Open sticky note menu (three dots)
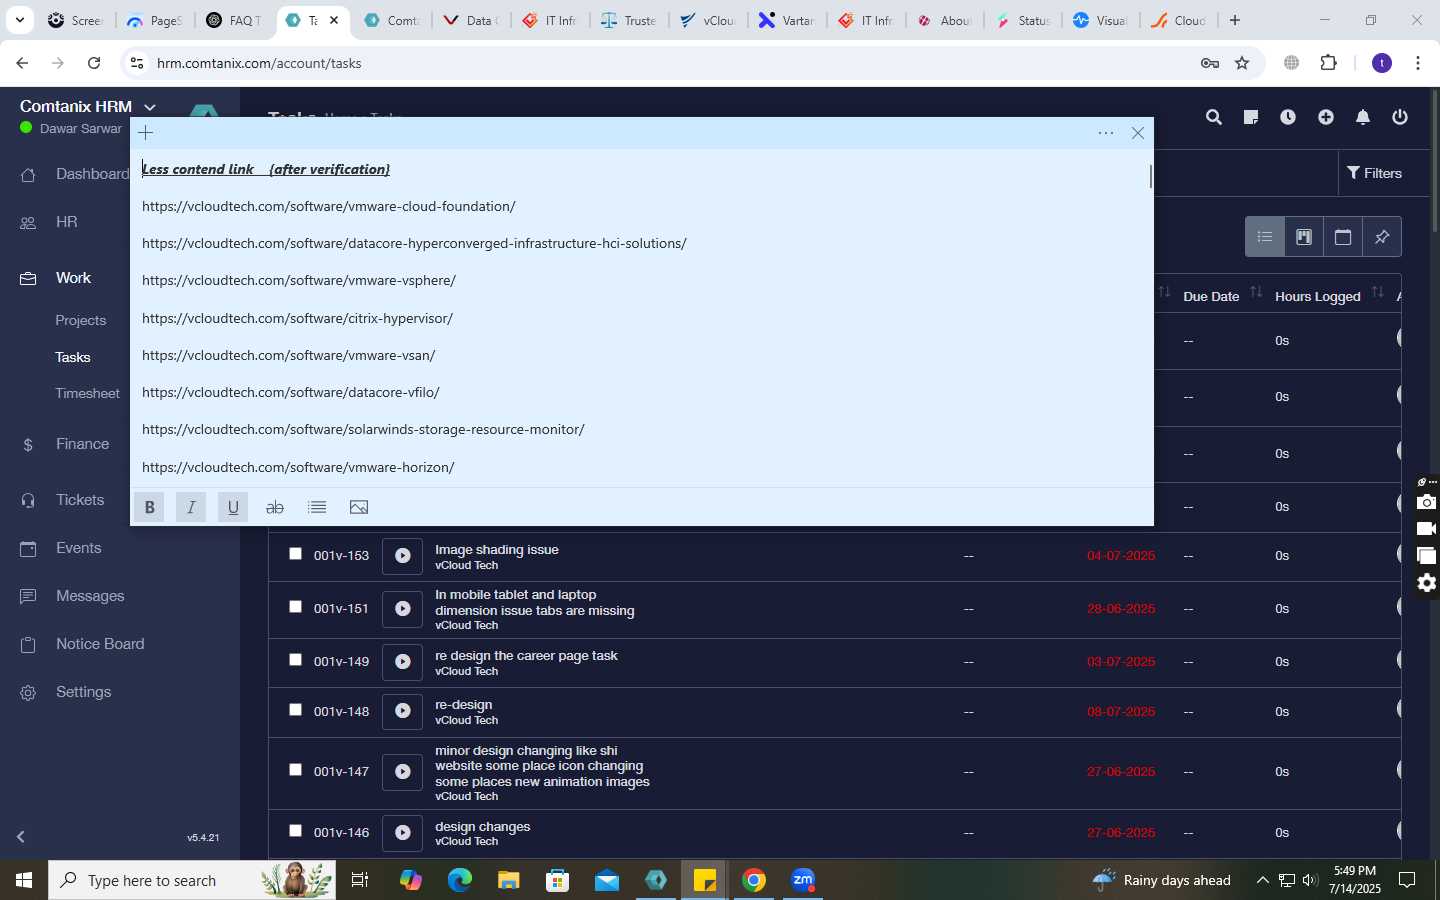 pyautogui.click(x=1106, y=133)
